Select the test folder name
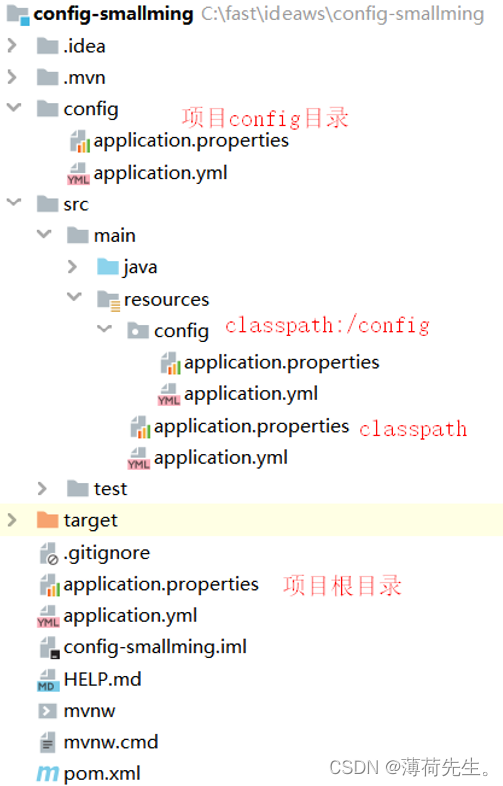The width and height of the screenshot is (503, 786). pos(111,489)
